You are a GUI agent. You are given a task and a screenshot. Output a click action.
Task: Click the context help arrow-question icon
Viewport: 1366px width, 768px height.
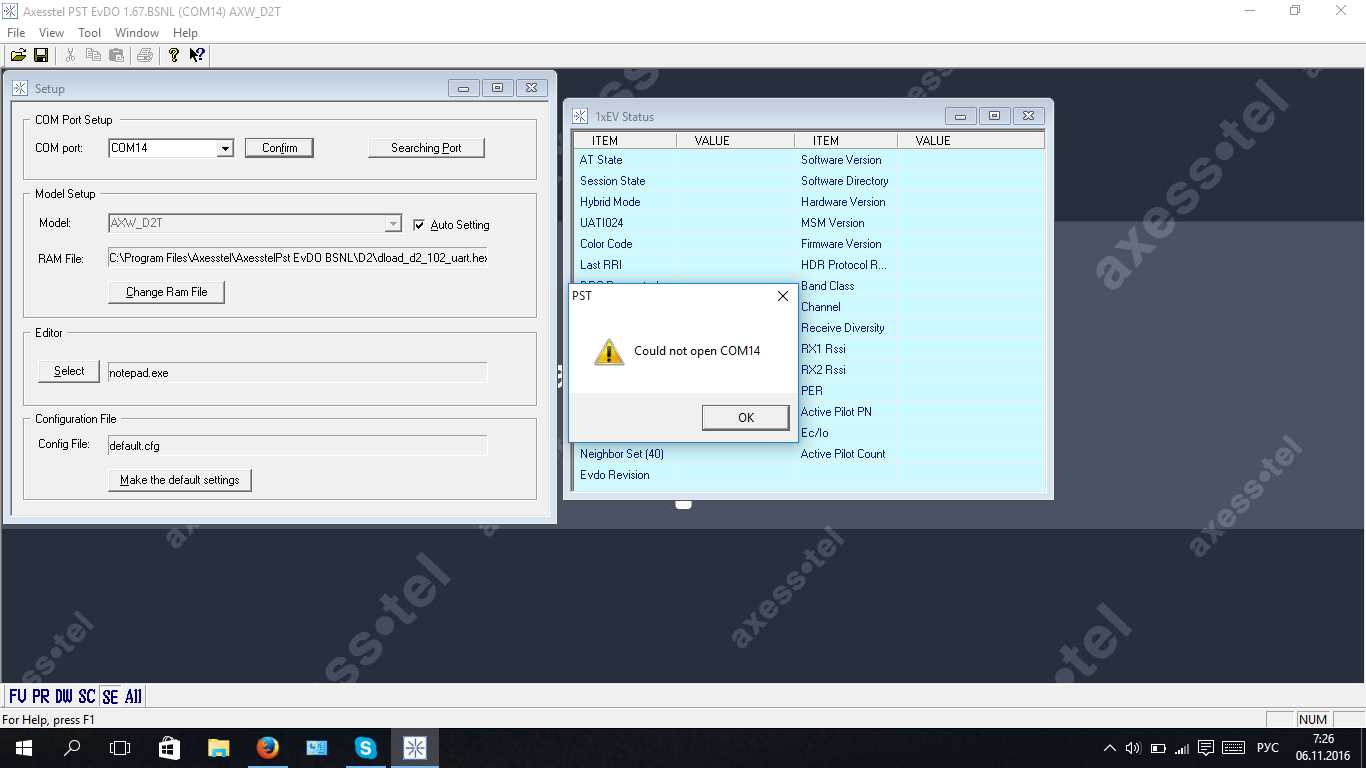click(197, 55)
